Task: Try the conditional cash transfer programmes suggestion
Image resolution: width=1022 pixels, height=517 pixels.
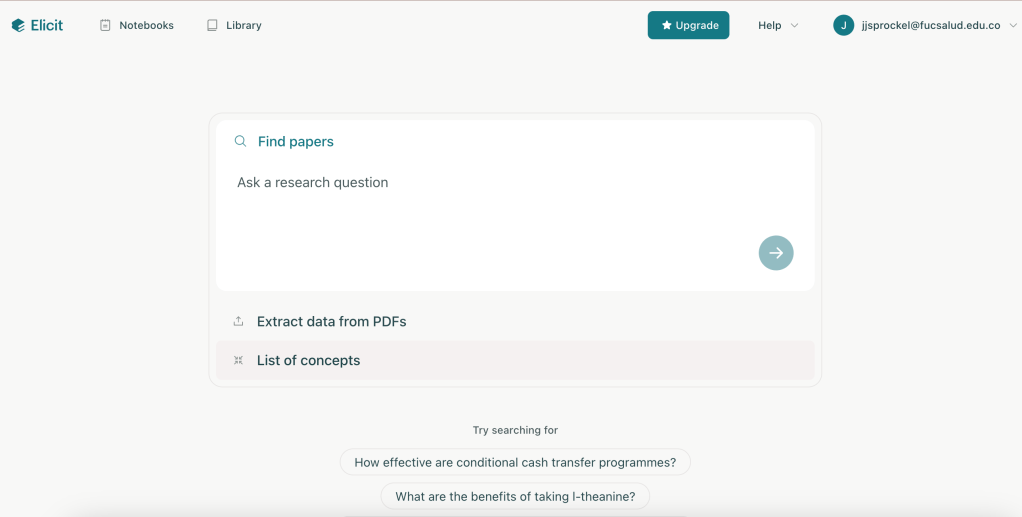Action: tap(515, 462)
